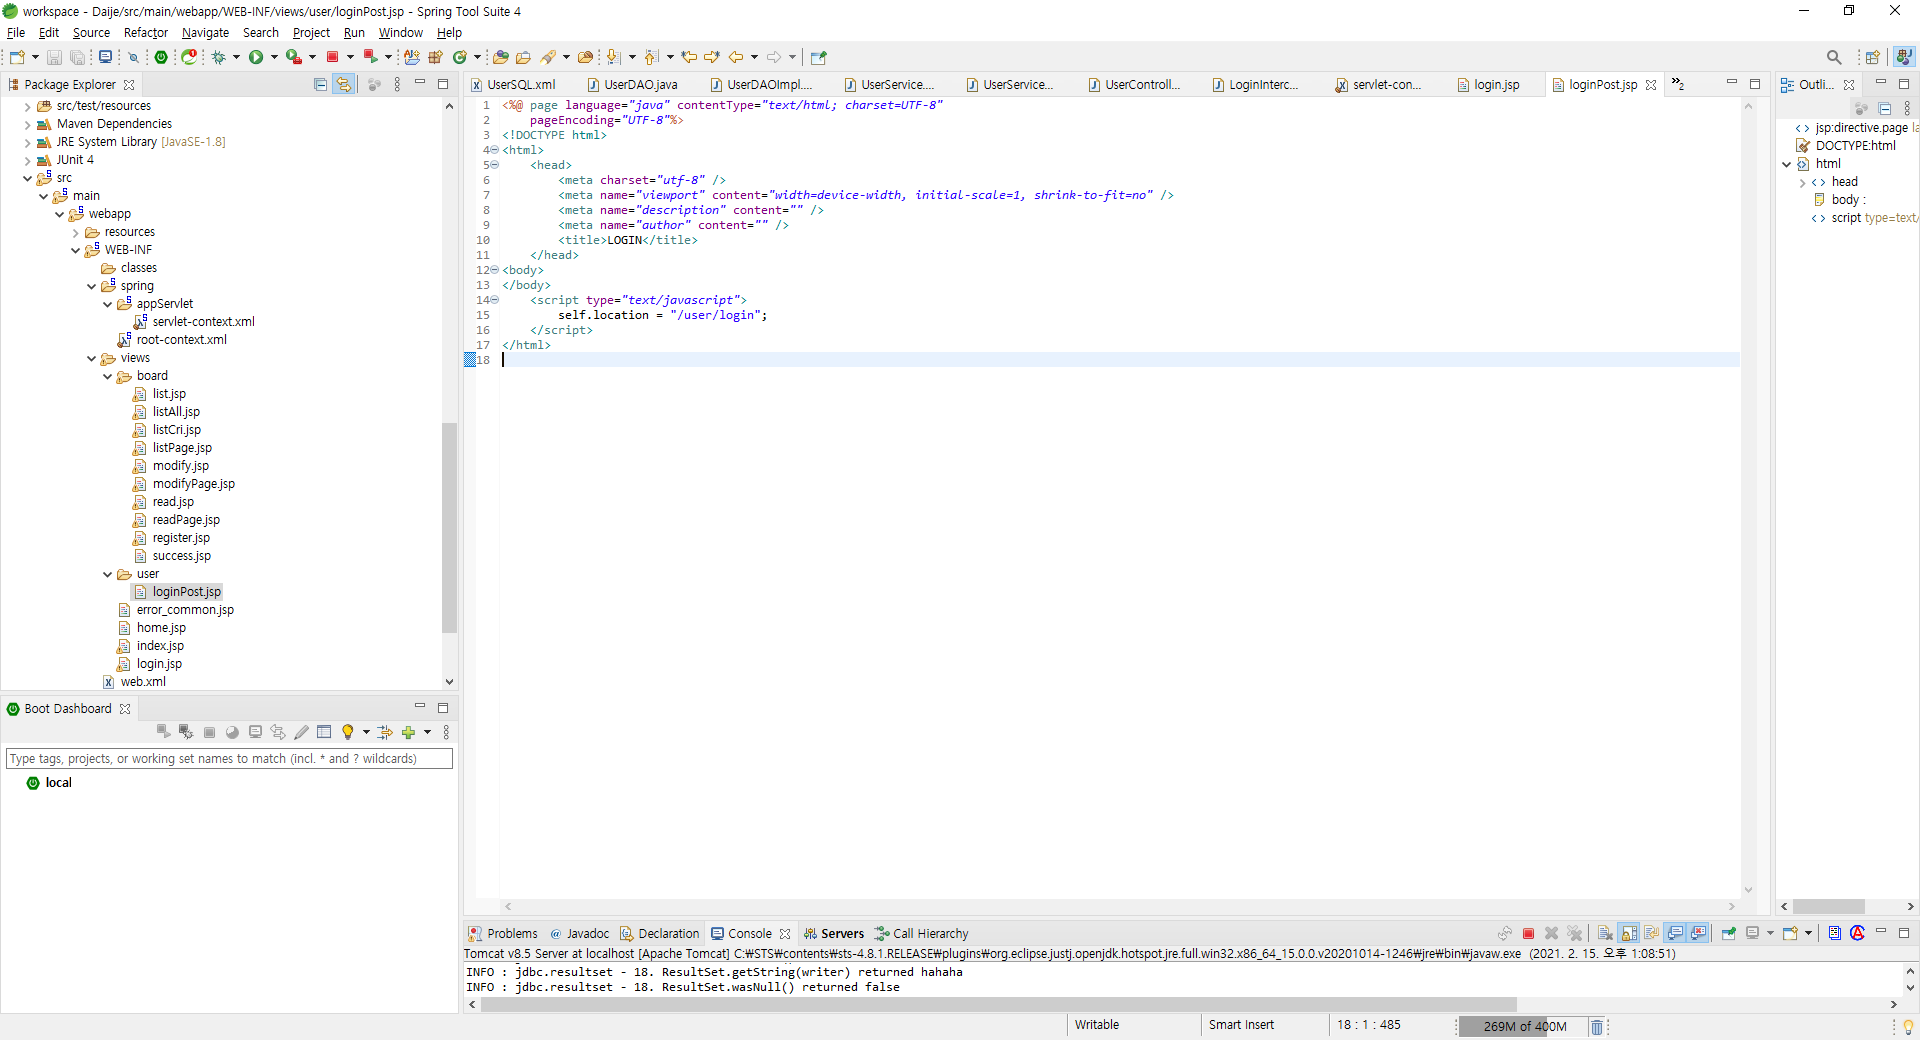Click the lightbulb icon in Boot Dashboard toolbar
Screen dimensions: 1920x1040
(x=347, y=732)
